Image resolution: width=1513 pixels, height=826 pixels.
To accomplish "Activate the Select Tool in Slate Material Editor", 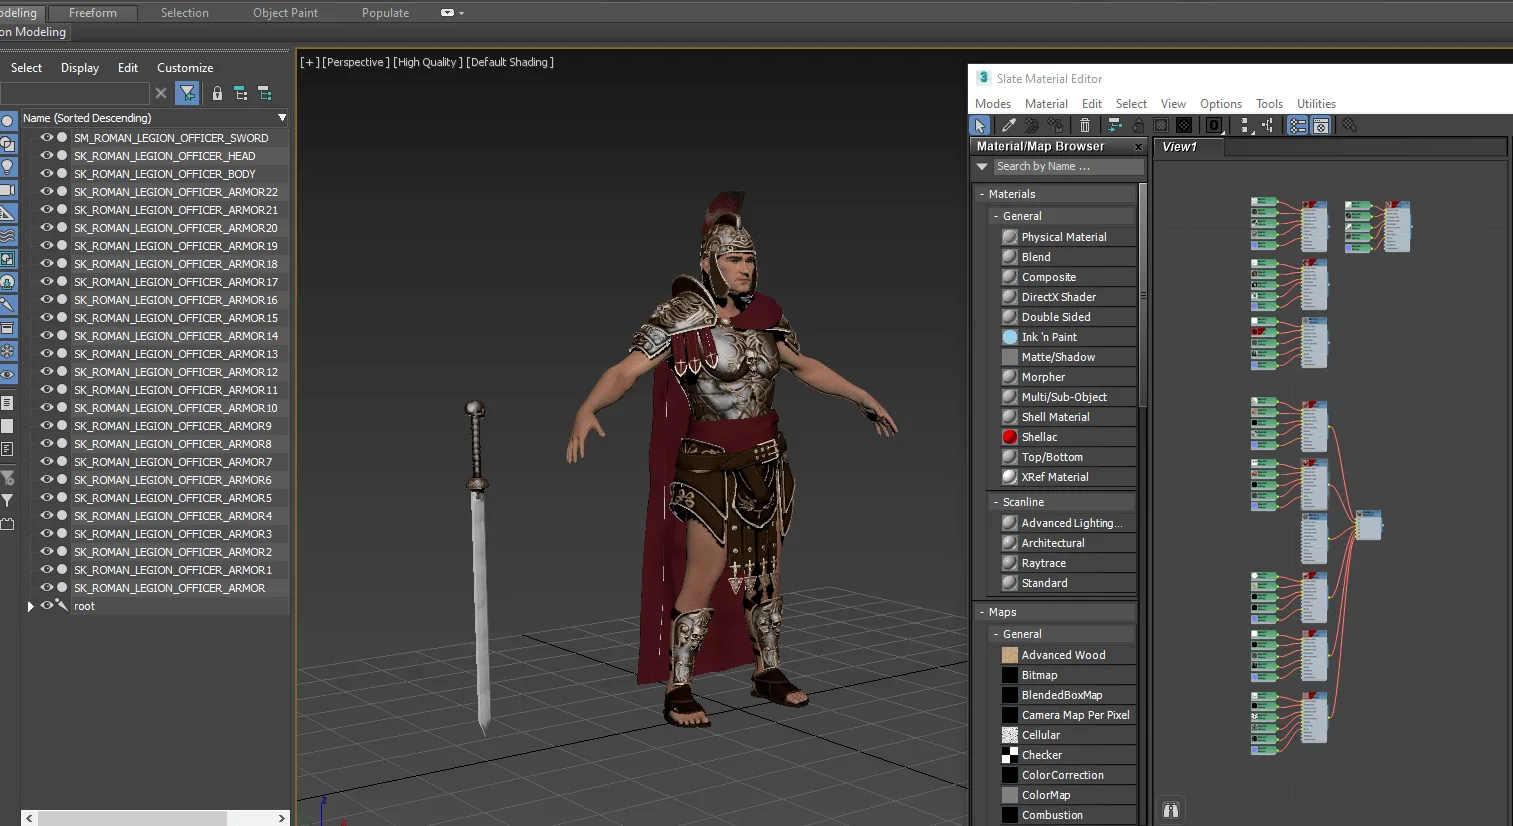I will (980, 125).
